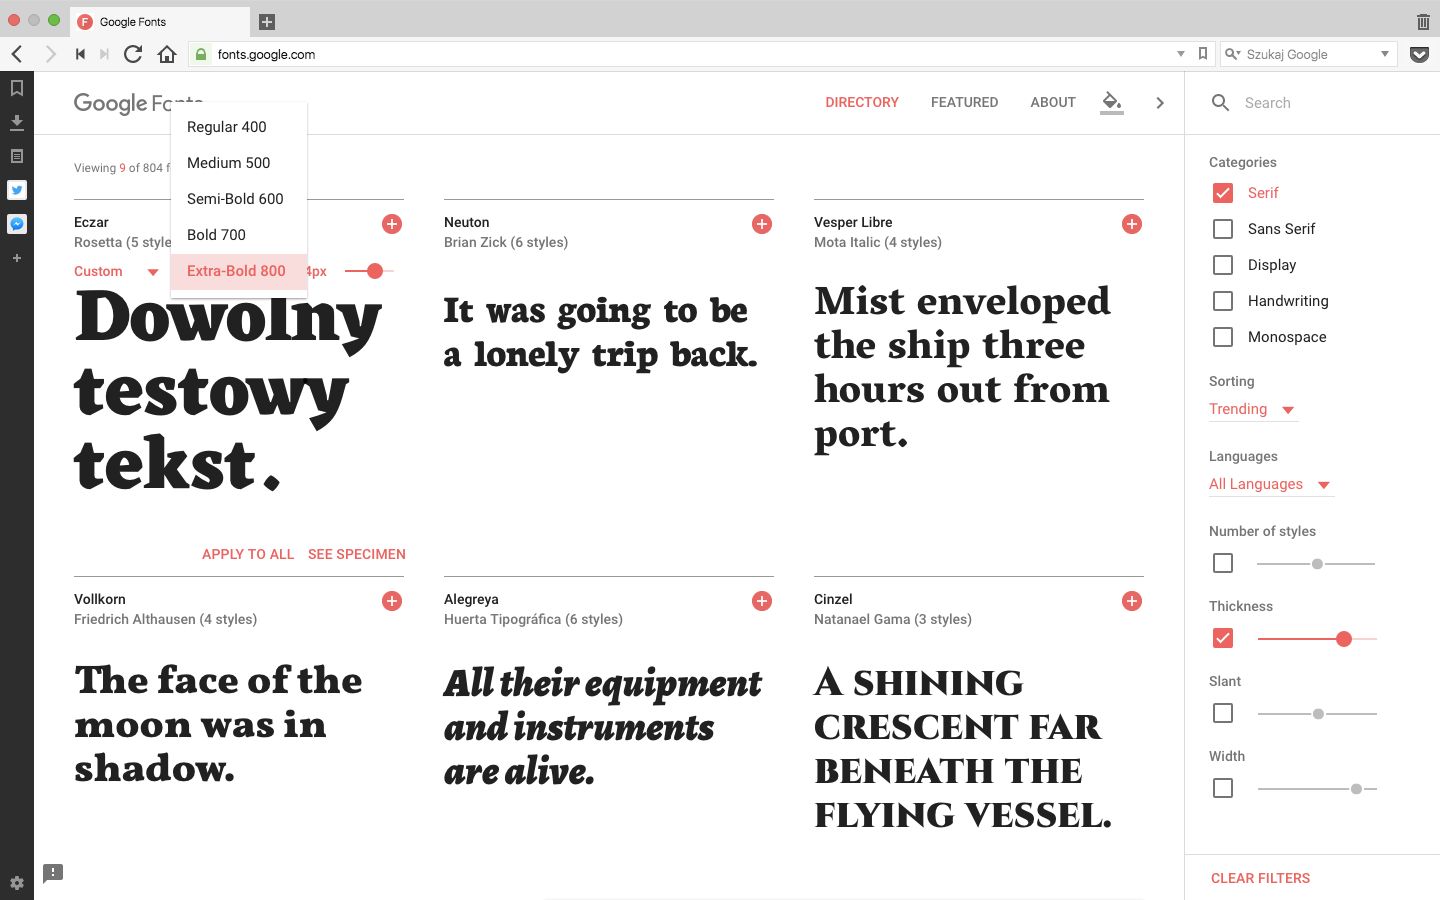Open the Custom text dropdown

[x=116, y=271]
